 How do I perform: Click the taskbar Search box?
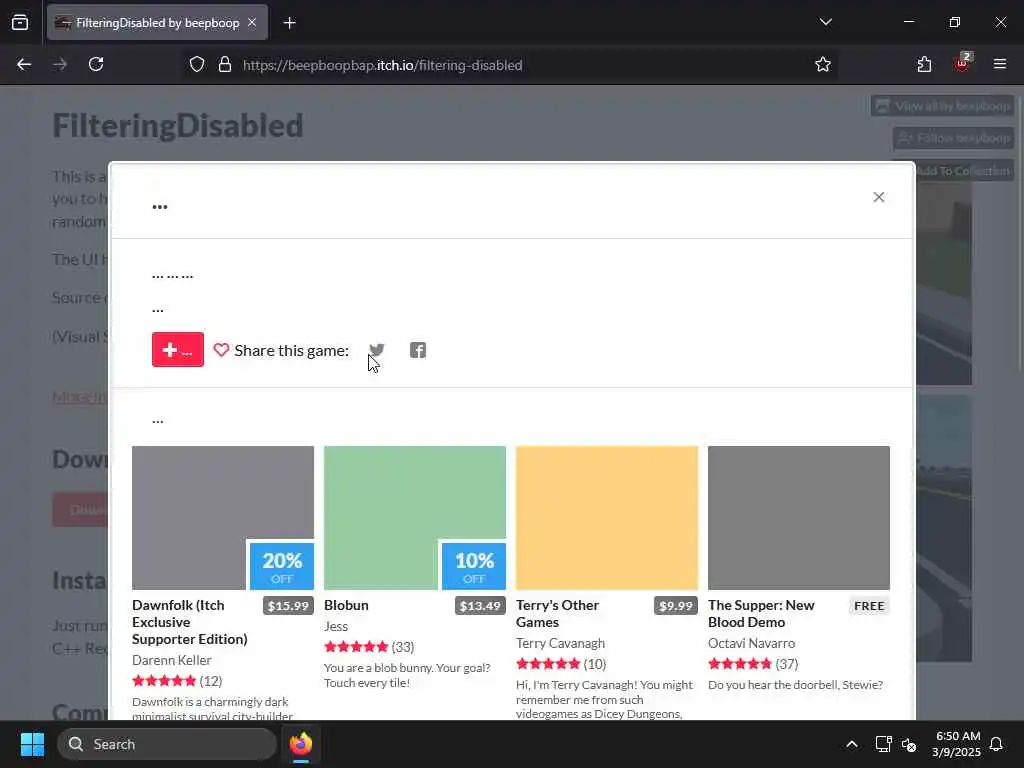coord(167,744)
